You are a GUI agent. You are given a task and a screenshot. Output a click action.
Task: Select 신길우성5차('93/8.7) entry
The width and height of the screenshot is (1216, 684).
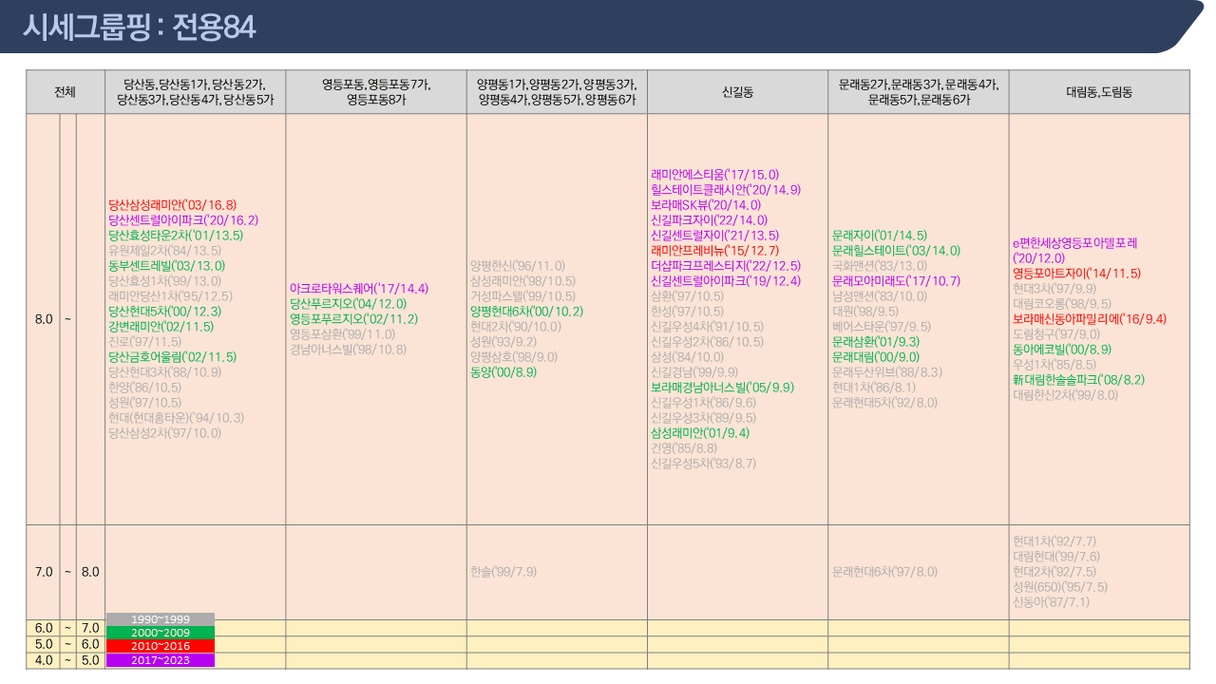[x=703, y=463]
